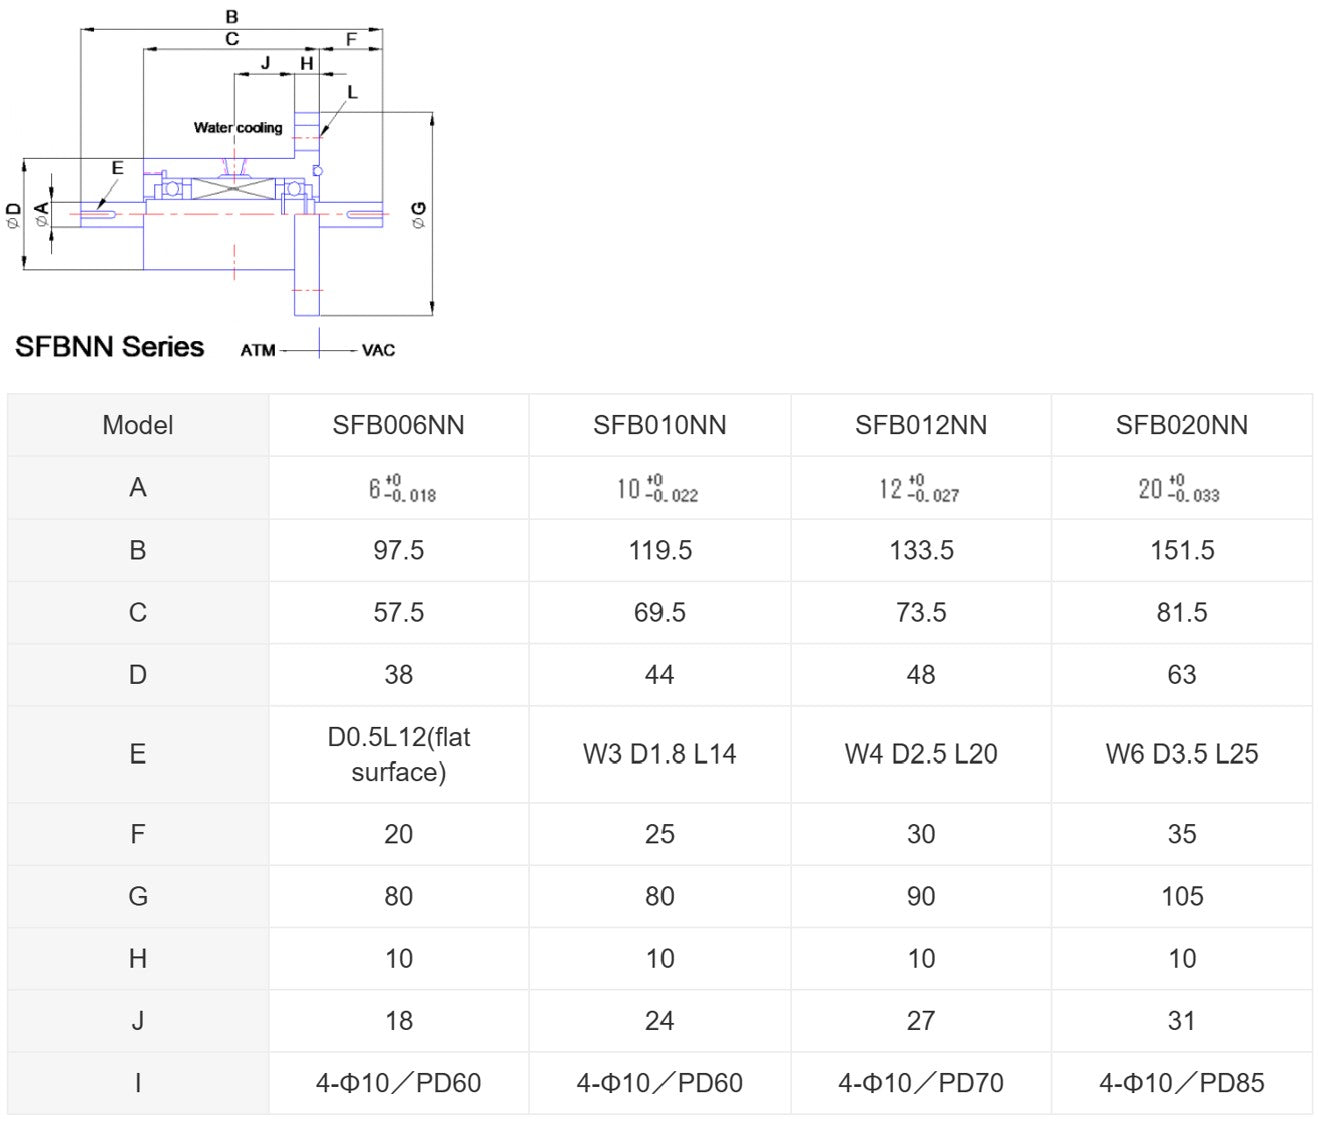Viewport: 1318px width, 1126px height.
Task: Click the tolerance value 20 +0/-0.033
Action: [x=1179, y=488]
